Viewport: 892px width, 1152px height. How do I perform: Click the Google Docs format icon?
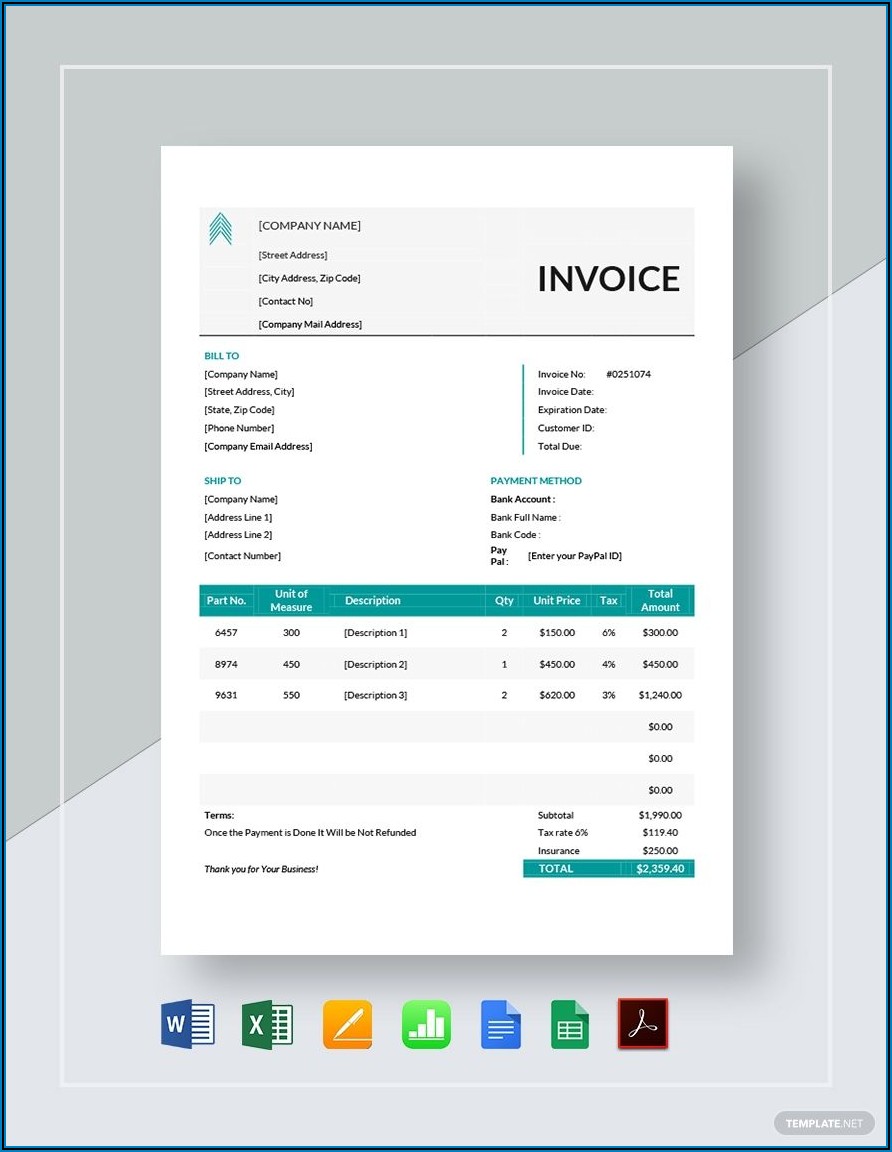pos(500,1024)
